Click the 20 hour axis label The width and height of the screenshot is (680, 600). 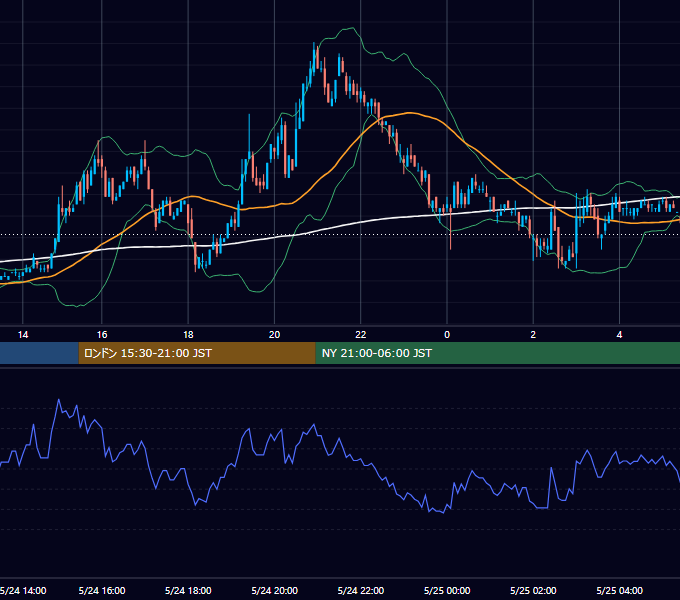coord(275,335)
